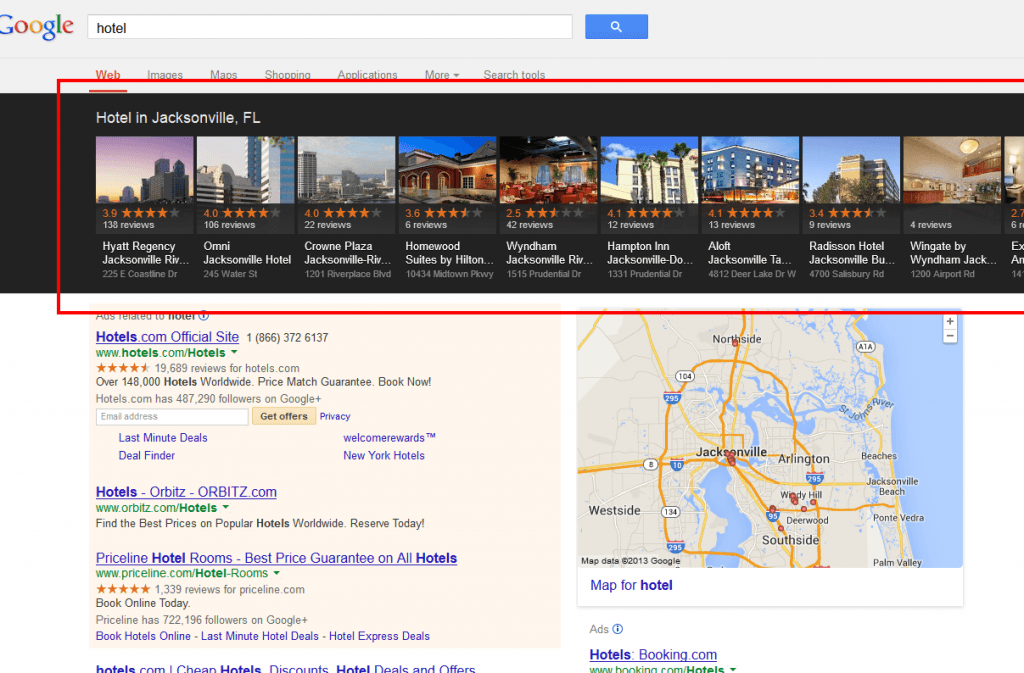Viewport: 1024px width, 673px height.
Task: Open Priceline Hotel Rooms Best Price Guarantee link
Action: [276, 558]
